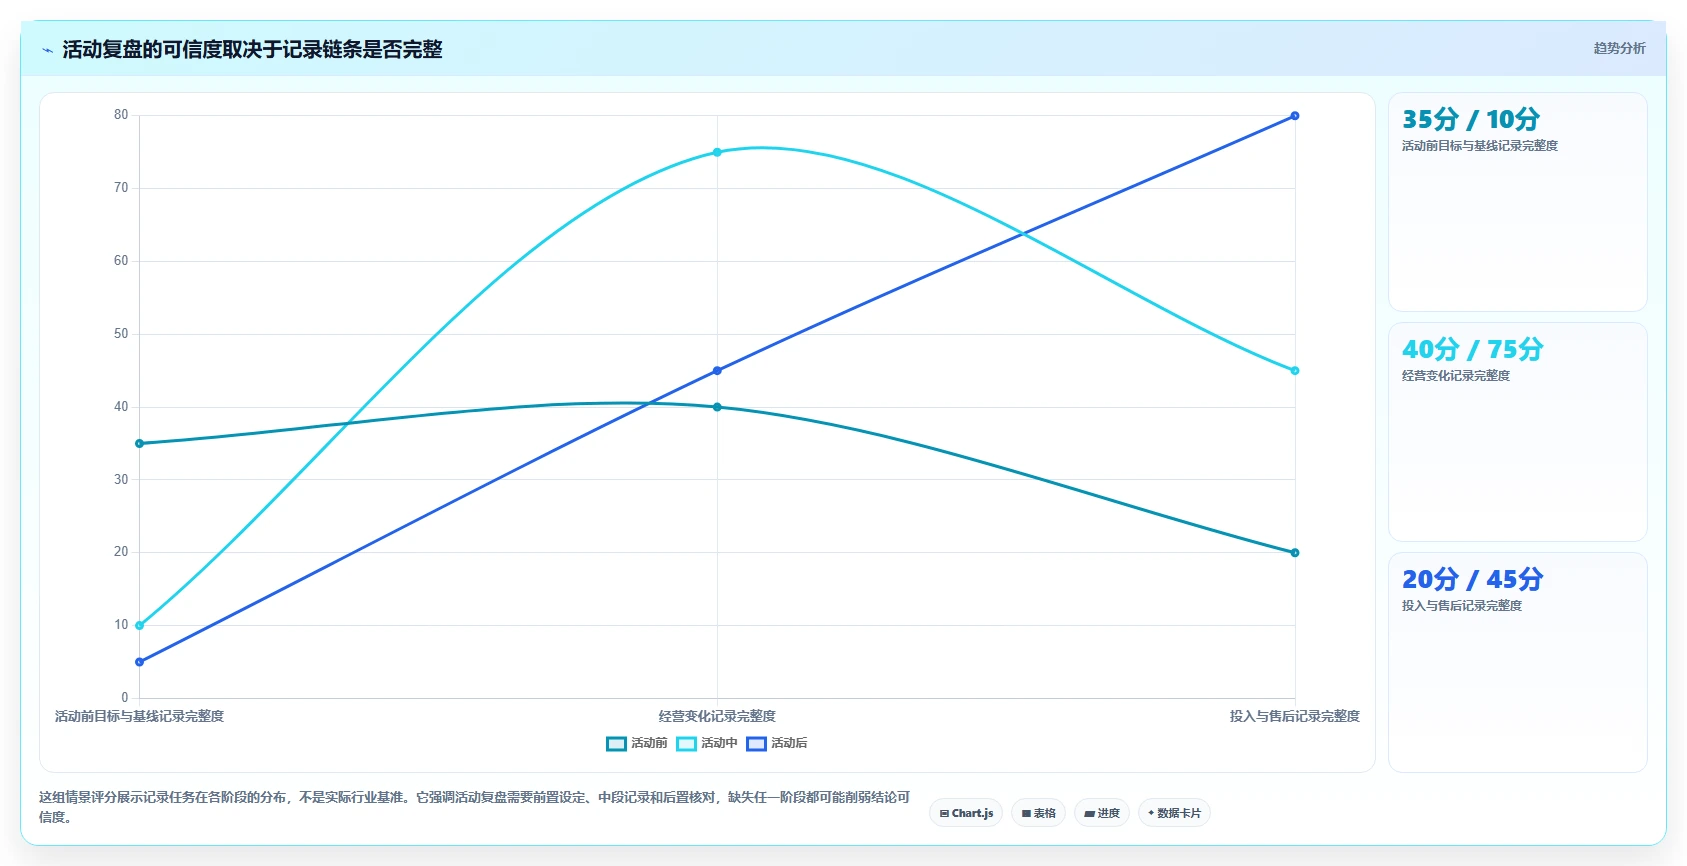This screenshot has width=1687, height=866.
Task: Click the y-axis value 50
Action: (x=121, y=334)
